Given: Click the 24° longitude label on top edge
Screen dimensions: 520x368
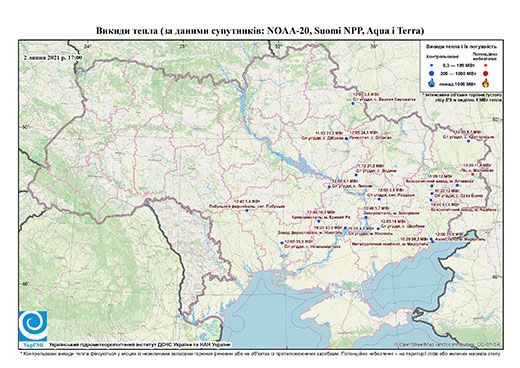Looking at the screenshot, I should pos(87,47).
